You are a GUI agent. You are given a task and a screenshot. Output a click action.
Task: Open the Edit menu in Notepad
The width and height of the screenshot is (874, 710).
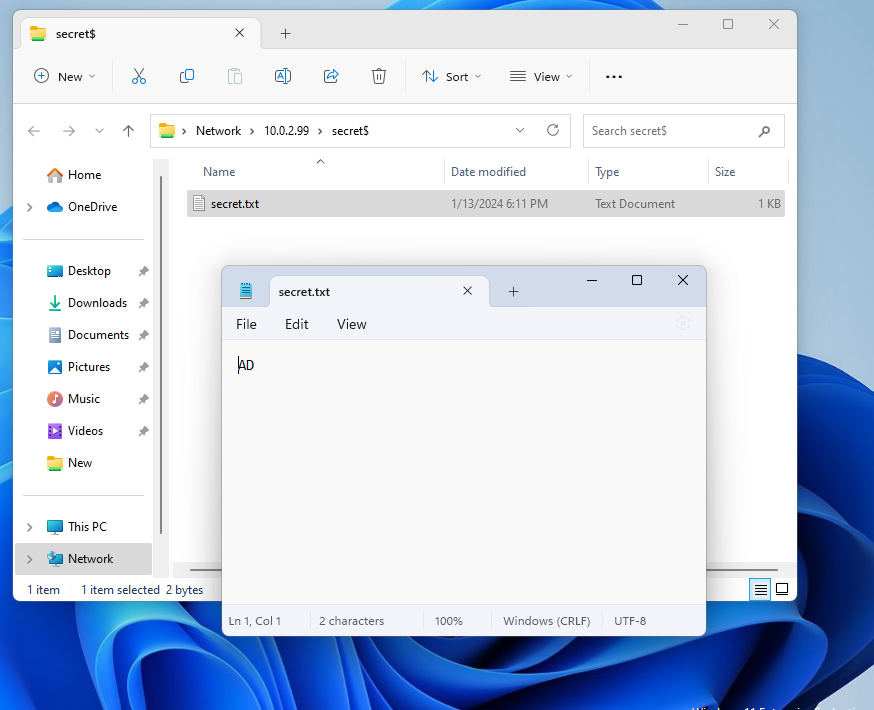point(297,324)
